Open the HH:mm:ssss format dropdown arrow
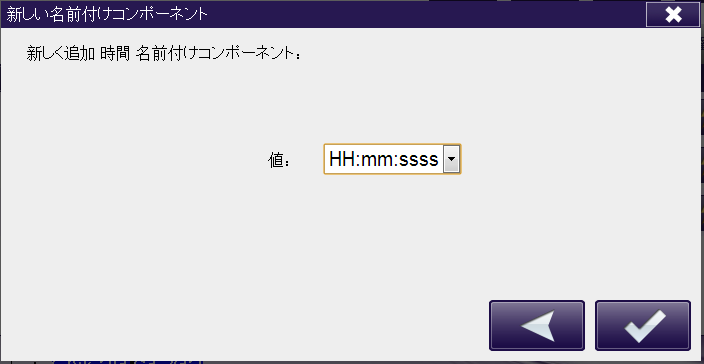 click(x=451, y=159)
